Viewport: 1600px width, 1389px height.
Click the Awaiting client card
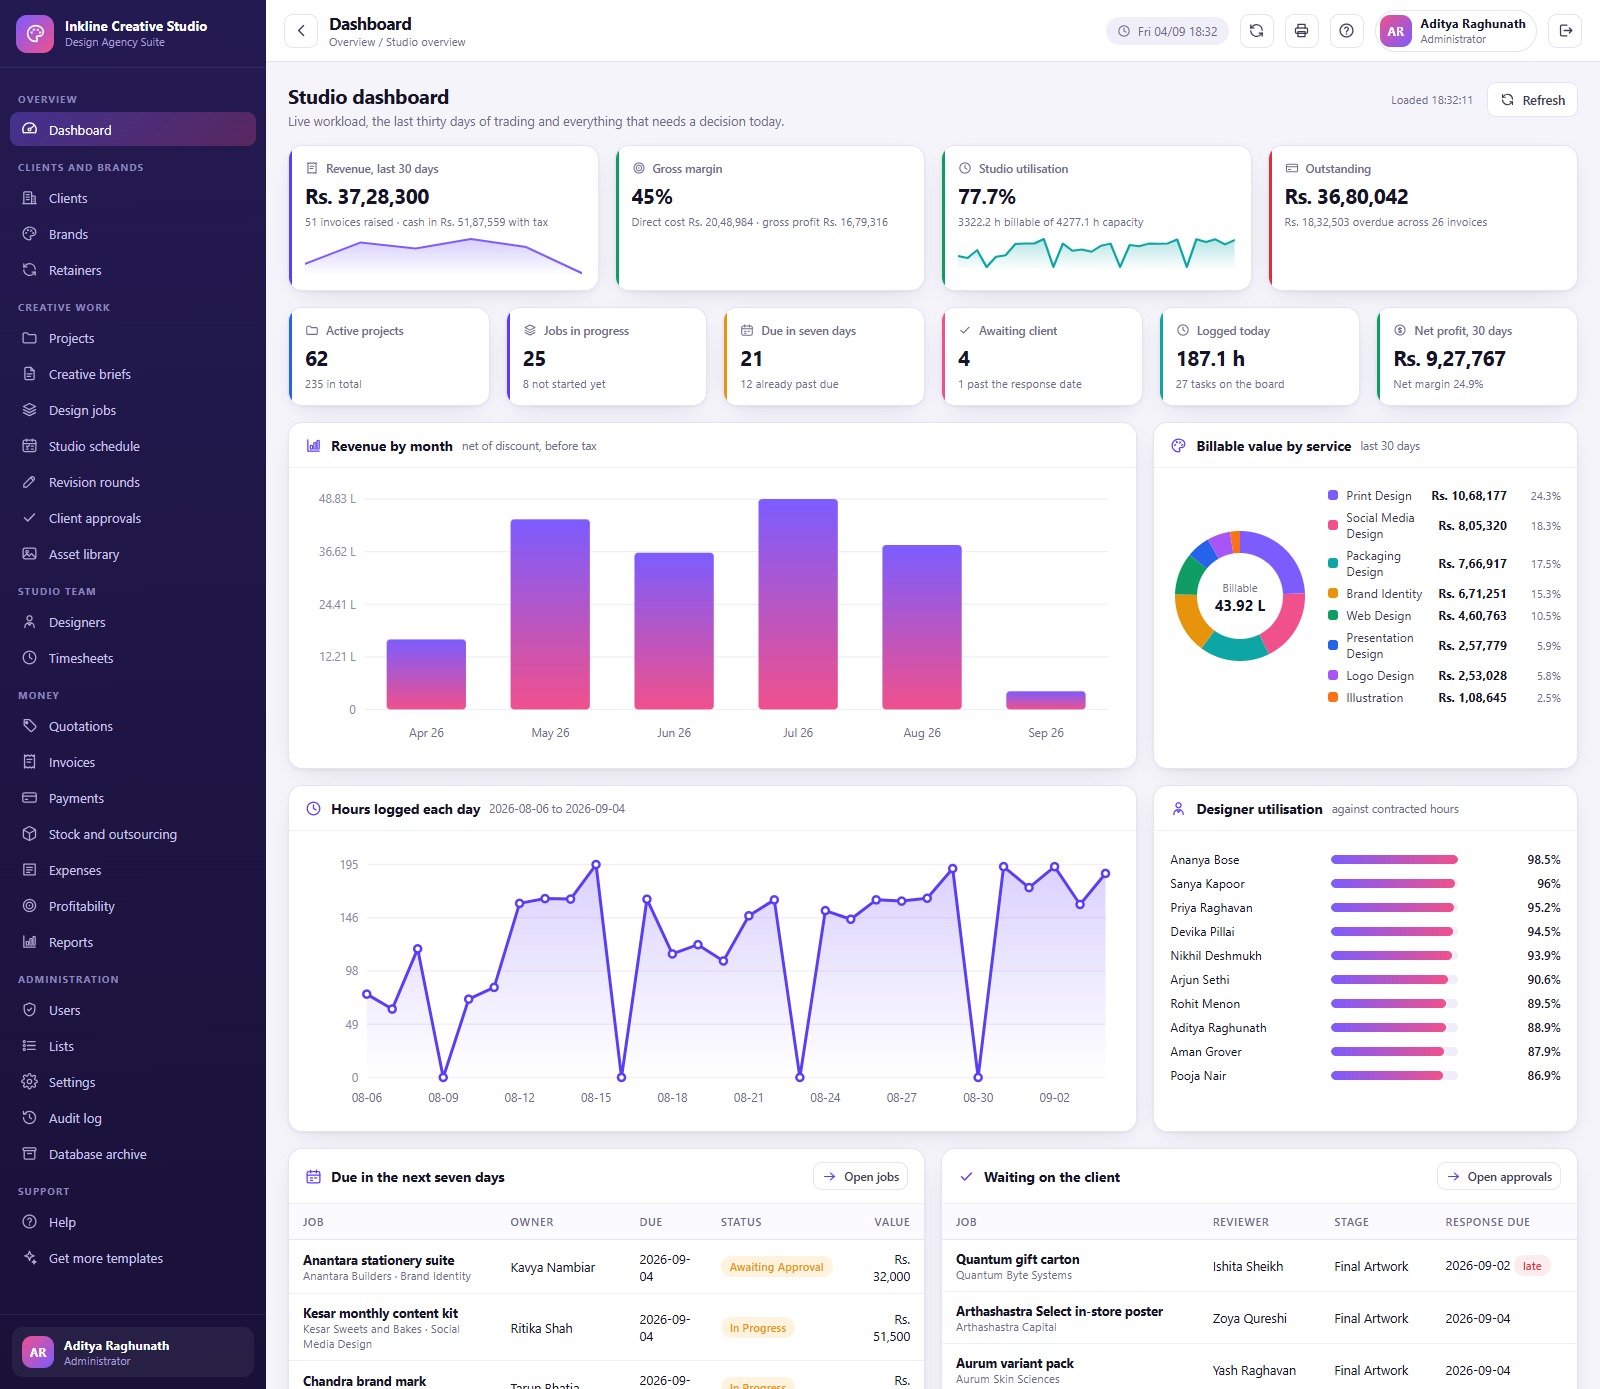(x=1042, y=357)
